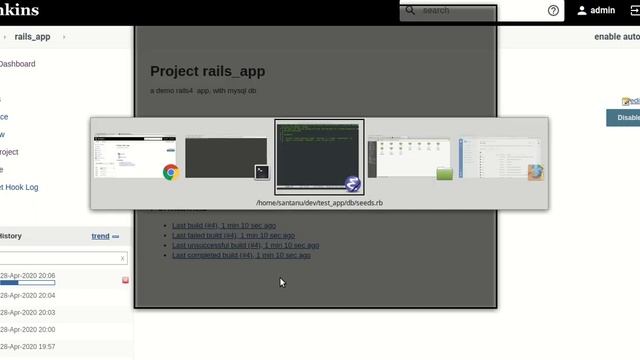Select the dark terminal window thumbnail
The height and width of the screenshot is (360, 640).
pyautogui.click(x=226, y=158)
